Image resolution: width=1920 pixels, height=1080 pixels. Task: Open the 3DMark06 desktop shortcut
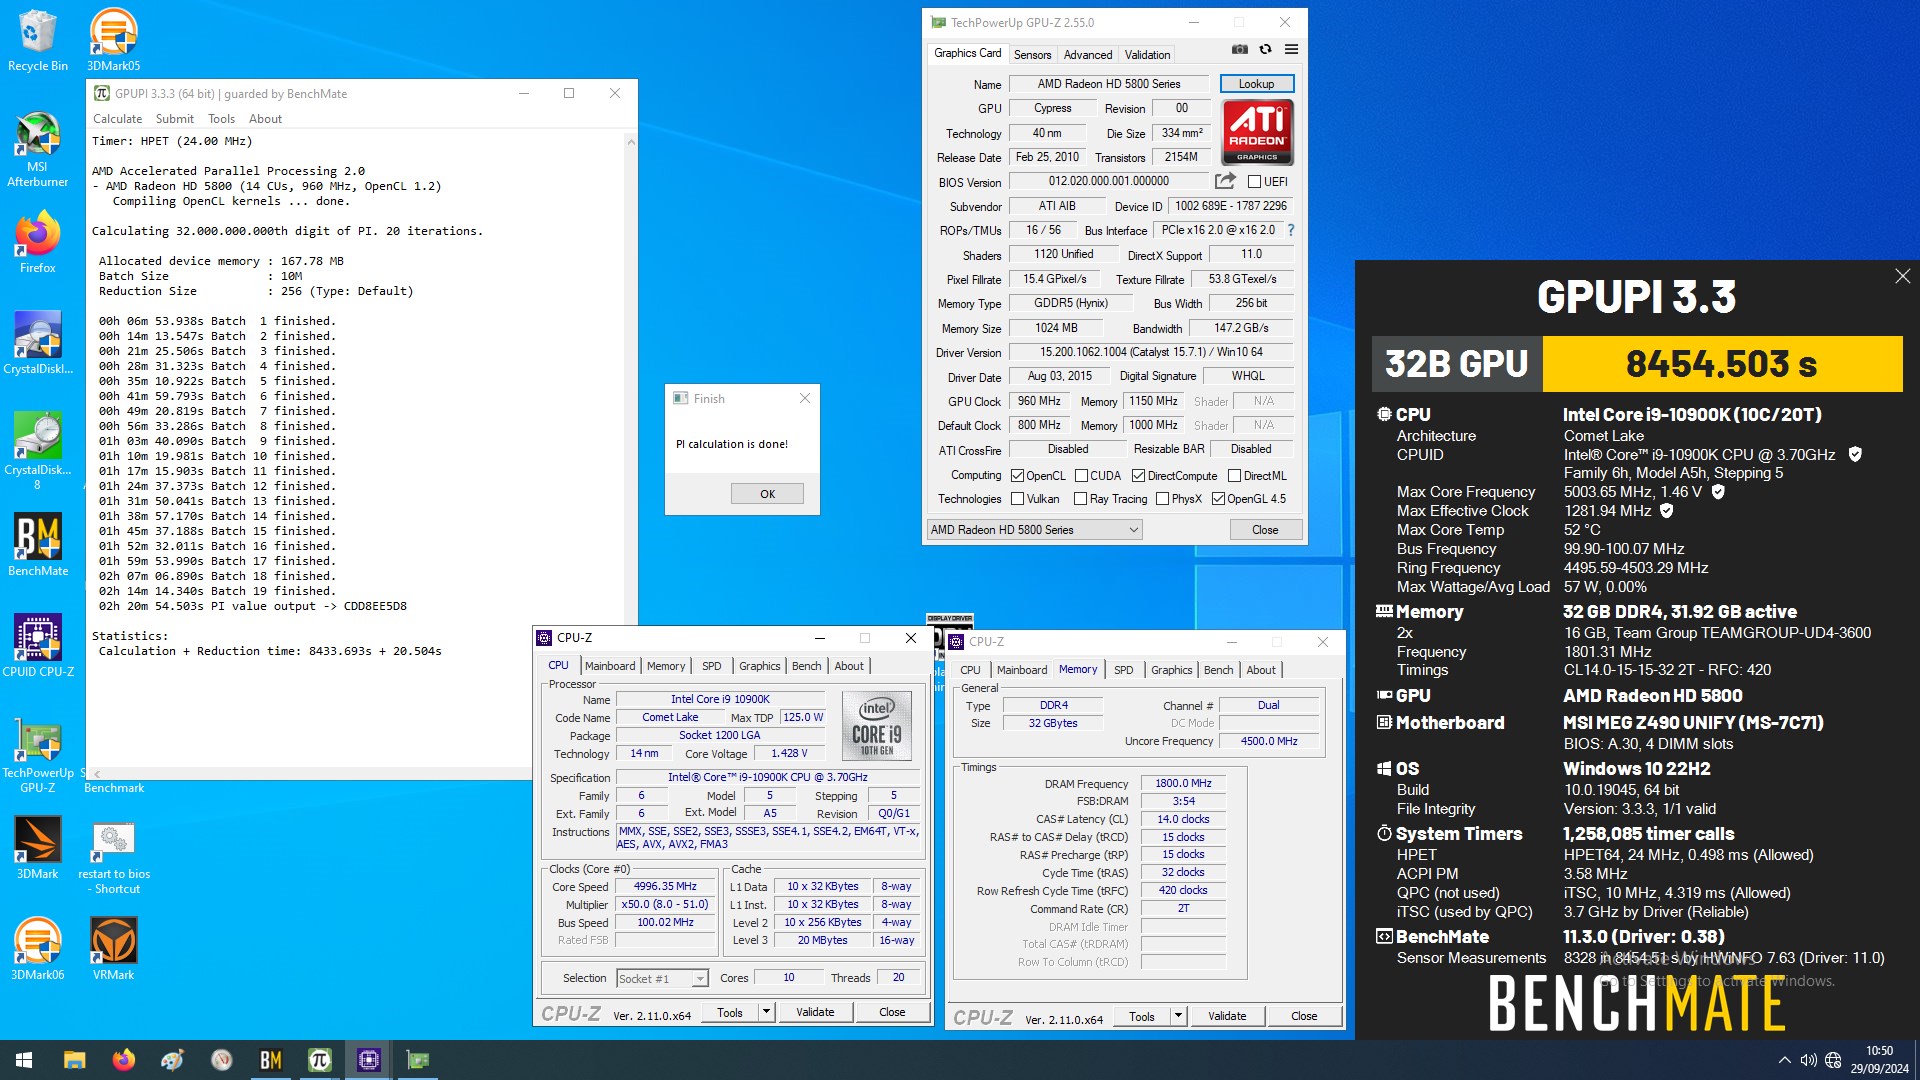click(37, 948)
